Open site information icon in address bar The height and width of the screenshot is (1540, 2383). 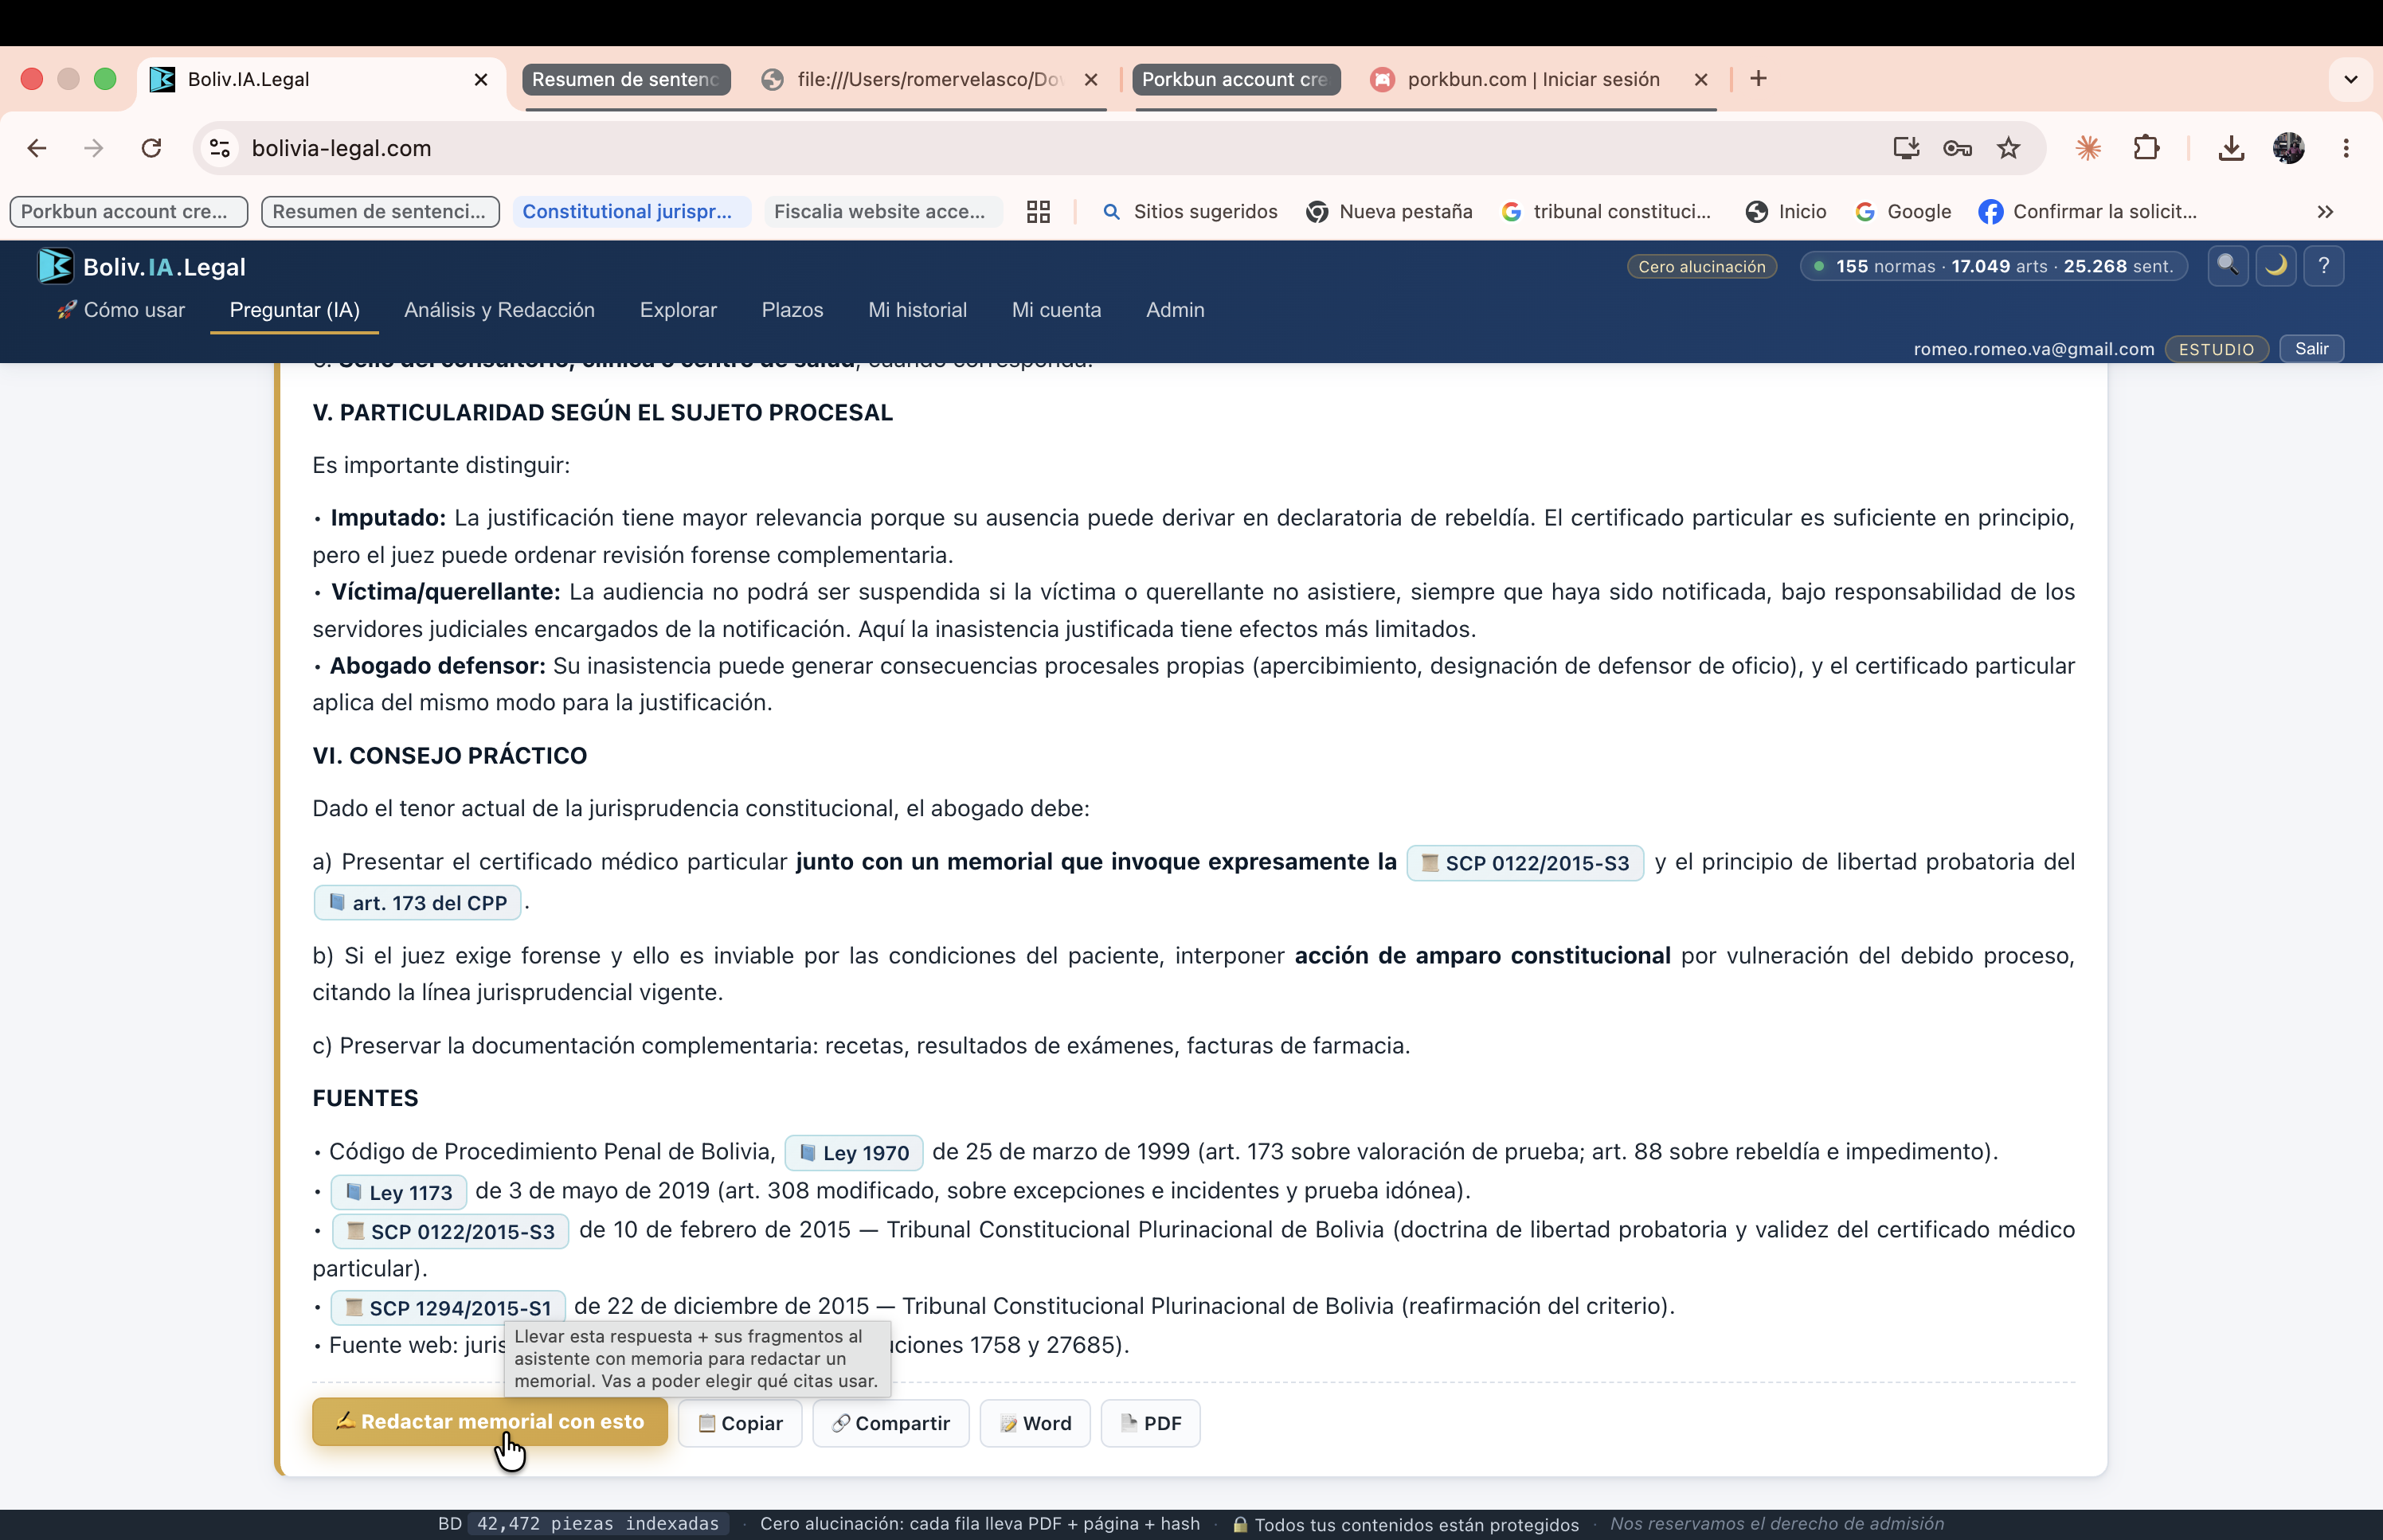pyautogui.click(x=220, y=148)
